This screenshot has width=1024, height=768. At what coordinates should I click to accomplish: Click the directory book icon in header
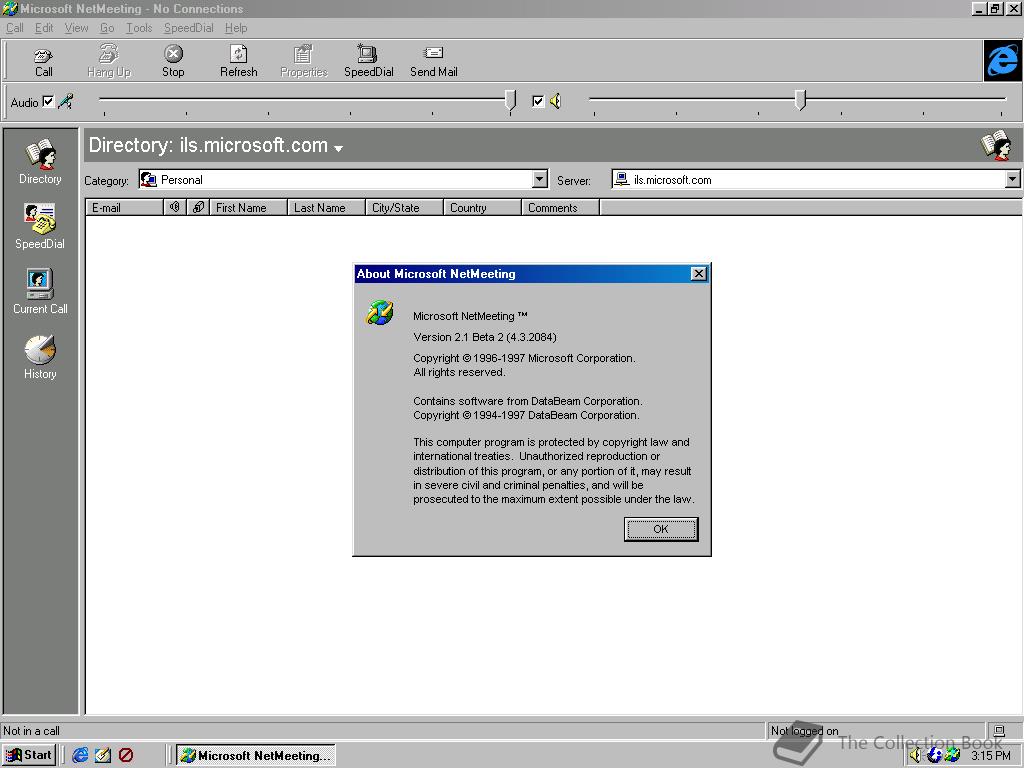coord(997,145)
